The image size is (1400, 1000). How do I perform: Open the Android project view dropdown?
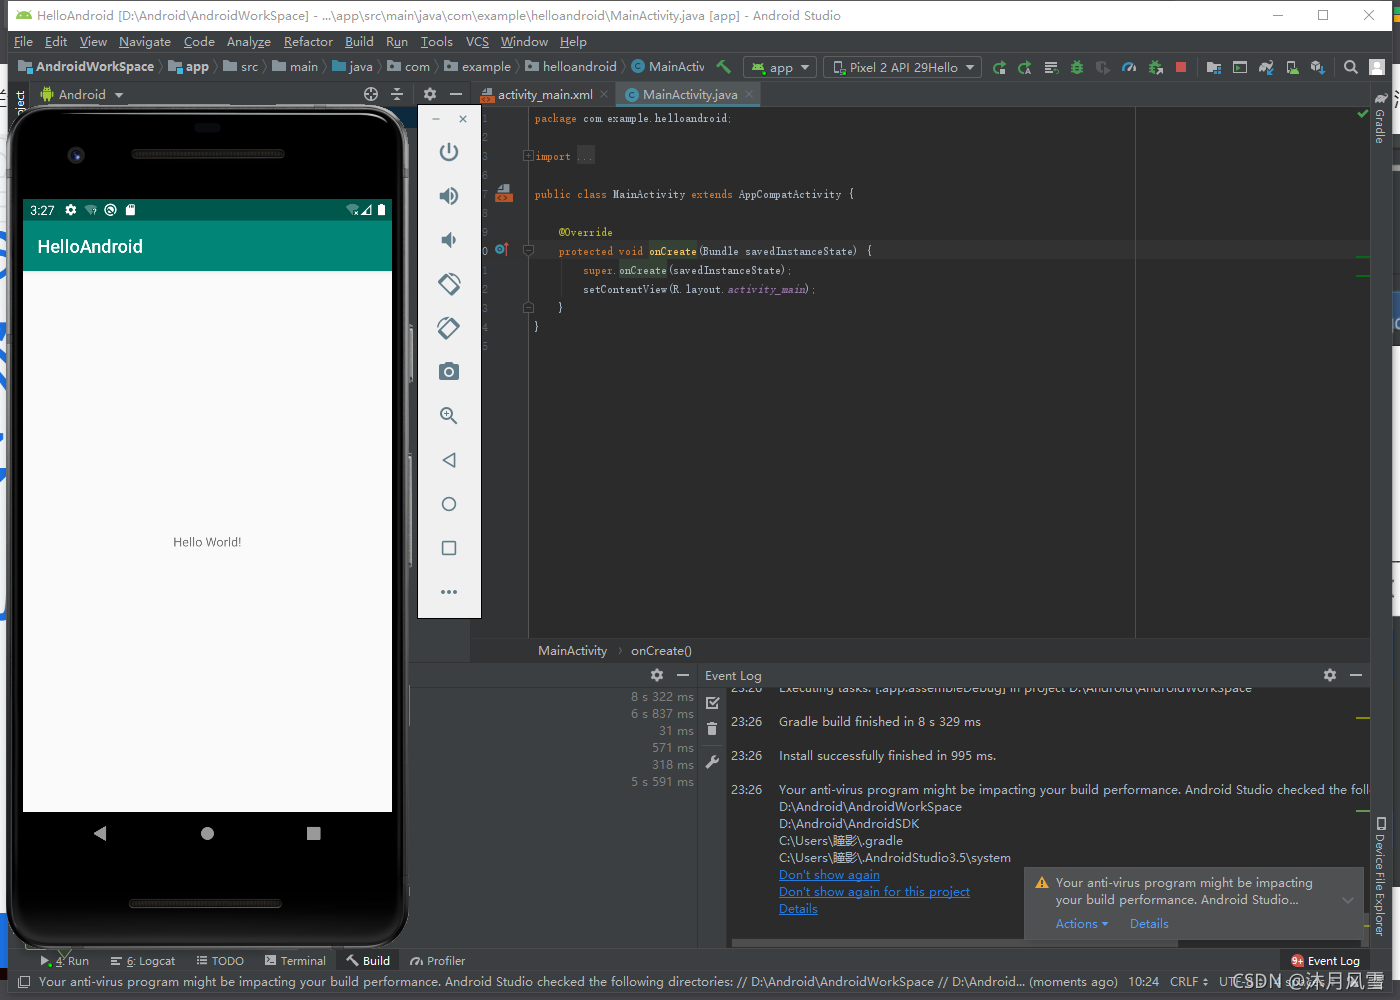[82, 94]
